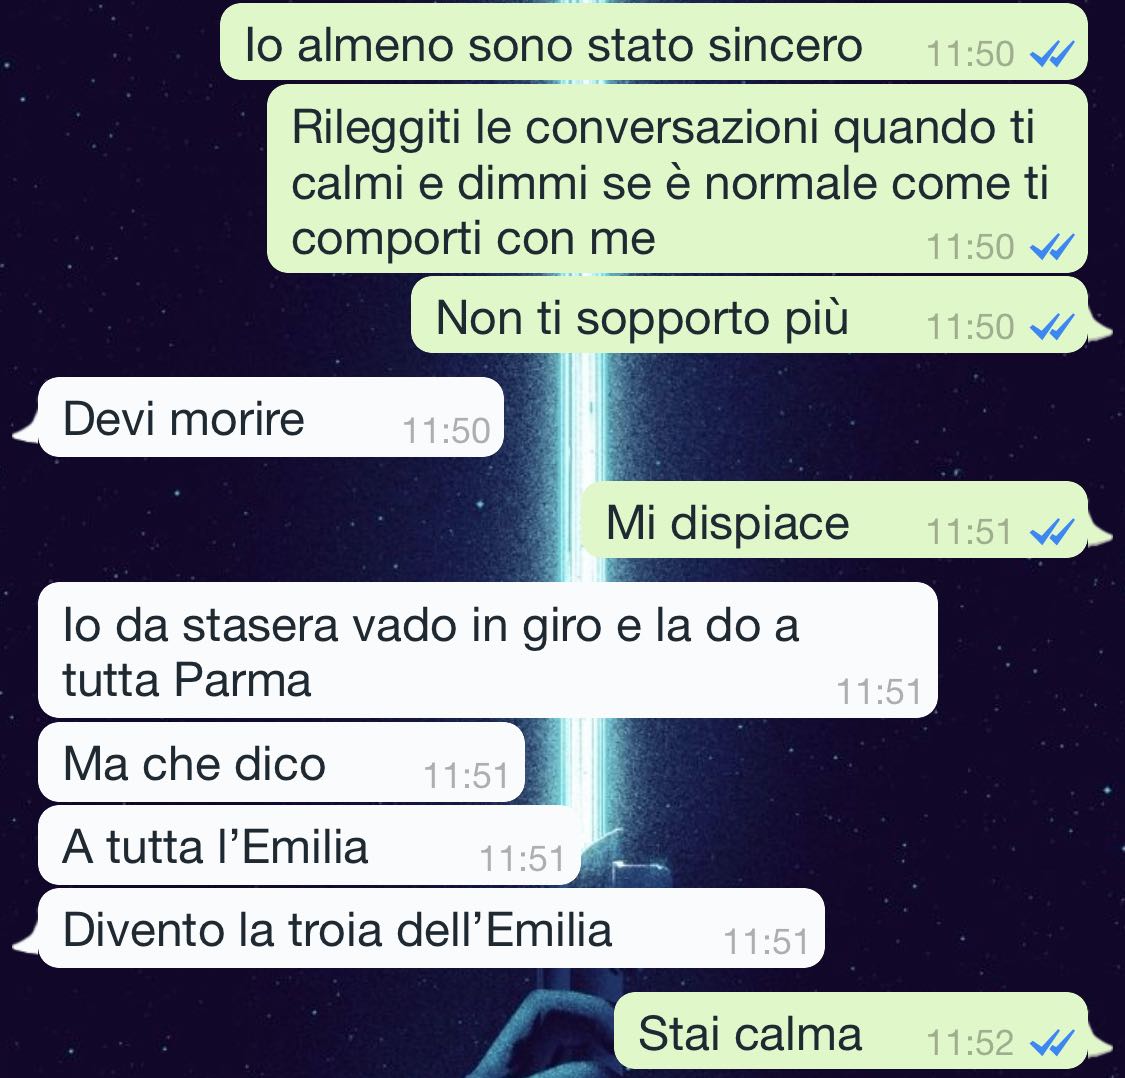Tap the blue ticks on 'Stai calma' message
This screenshot has height=1078, width=1125.
click(x=1052, y=1043)
